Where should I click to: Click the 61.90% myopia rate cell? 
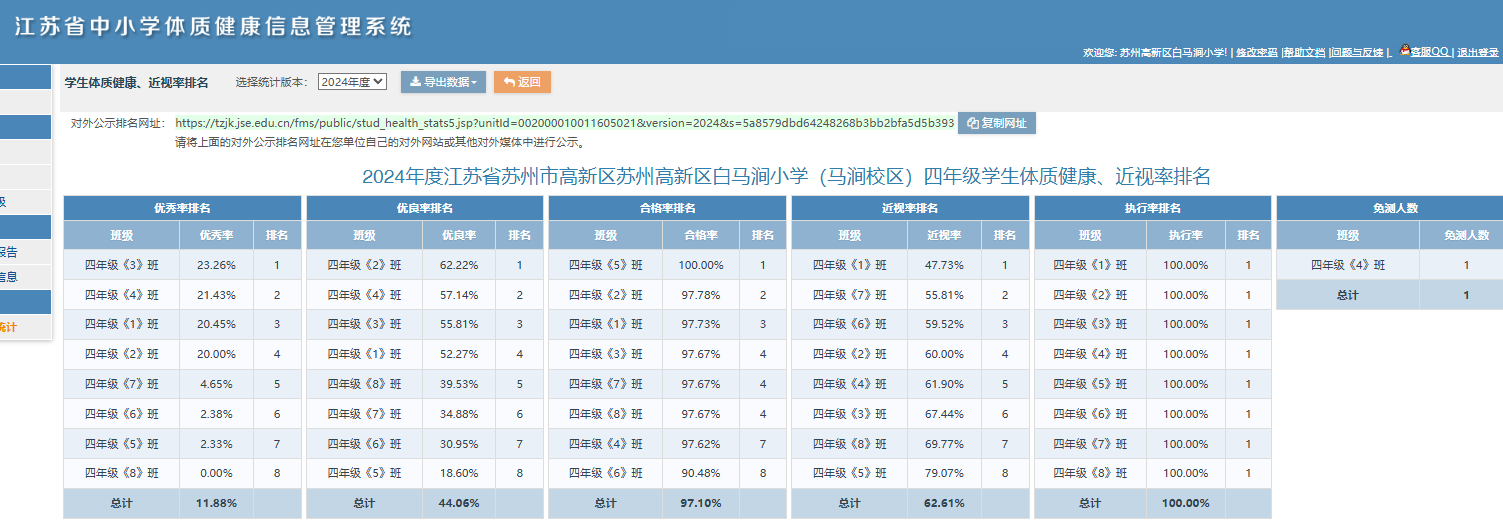point(943,384)
